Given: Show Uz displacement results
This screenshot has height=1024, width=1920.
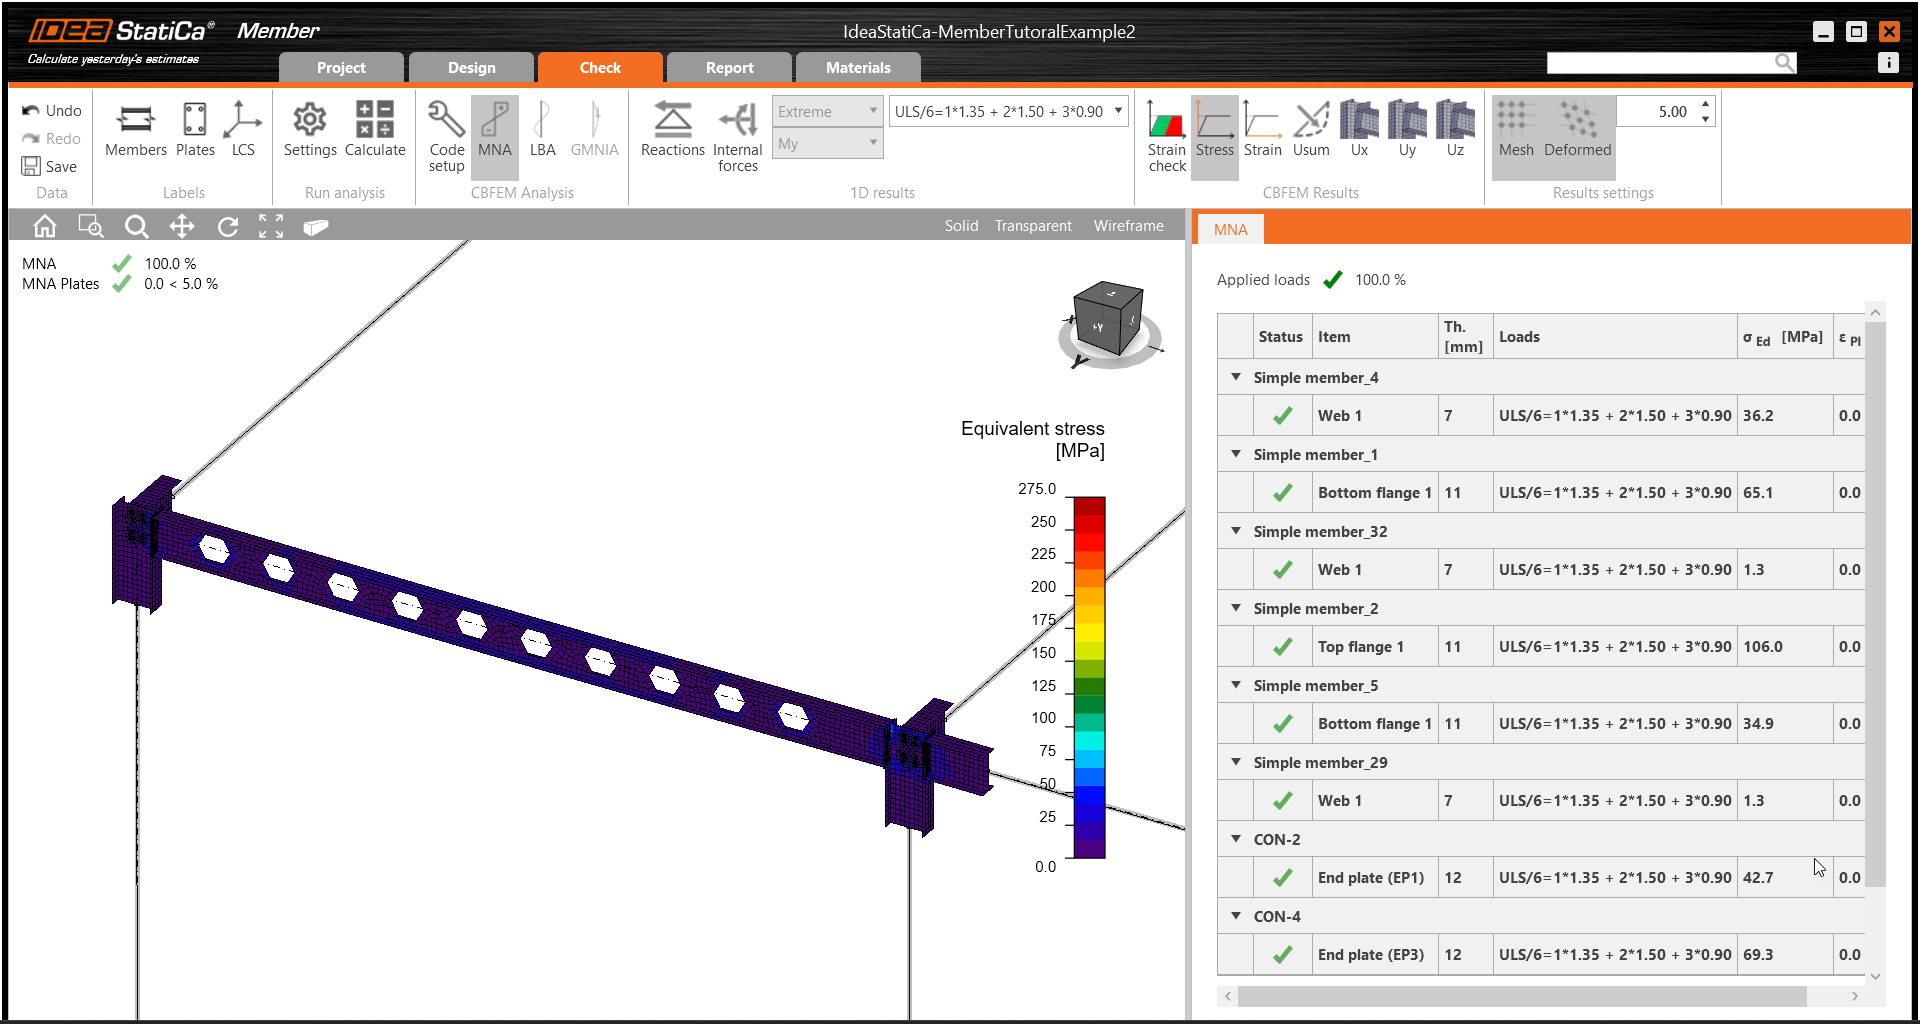Looking at the screenshot, I should [1455, 130].
